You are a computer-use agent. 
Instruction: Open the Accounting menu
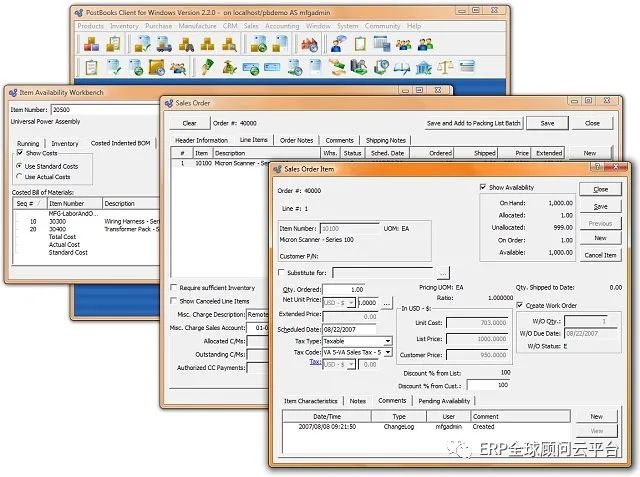[282, 26]
